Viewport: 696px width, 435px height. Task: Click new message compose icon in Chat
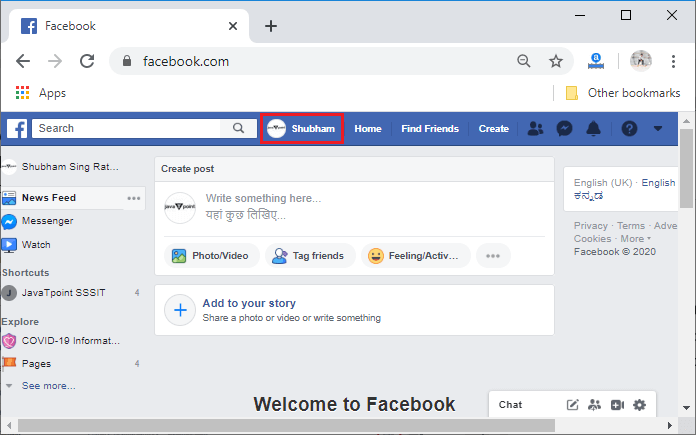coord(573,405)
